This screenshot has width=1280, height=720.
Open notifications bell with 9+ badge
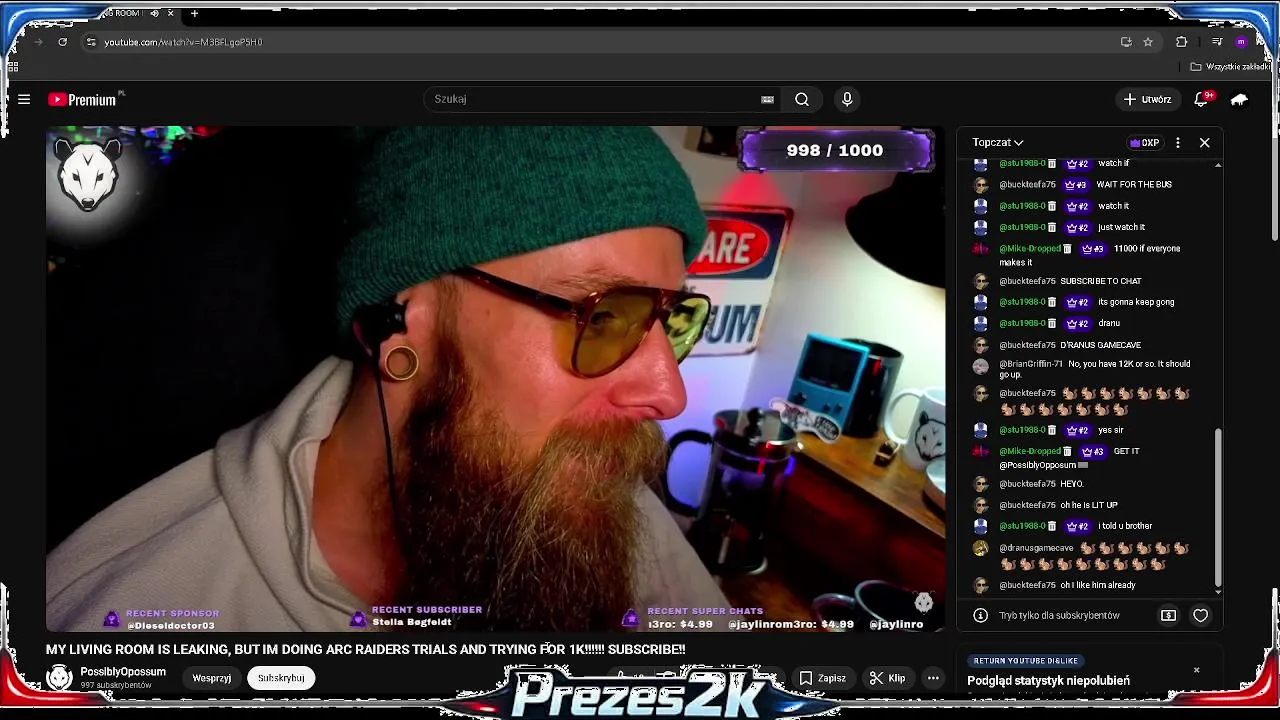pos(1202,99)
